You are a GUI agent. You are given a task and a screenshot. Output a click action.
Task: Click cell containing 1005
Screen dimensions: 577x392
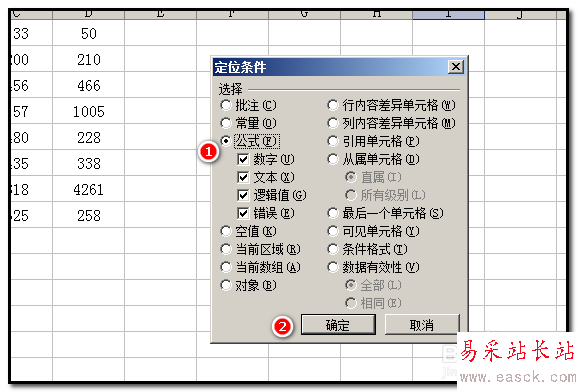[x=88, y=112]
